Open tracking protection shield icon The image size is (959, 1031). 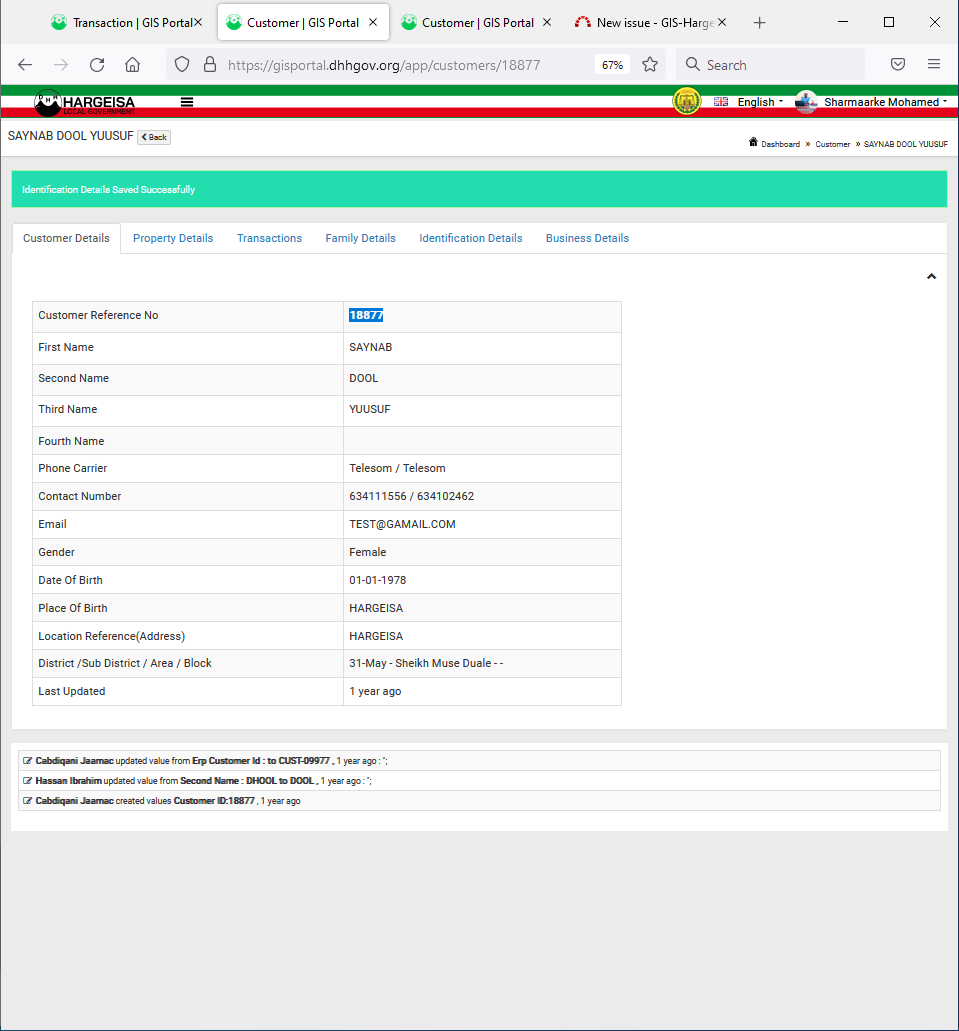(x=182, y=64)
